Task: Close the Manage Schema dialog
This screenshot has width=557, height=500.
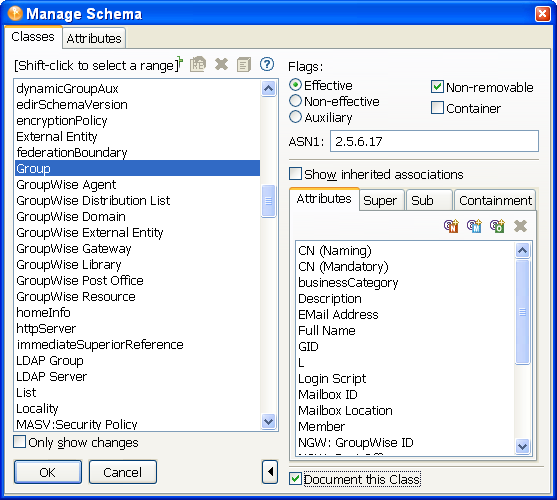Action: pos(542,14)
